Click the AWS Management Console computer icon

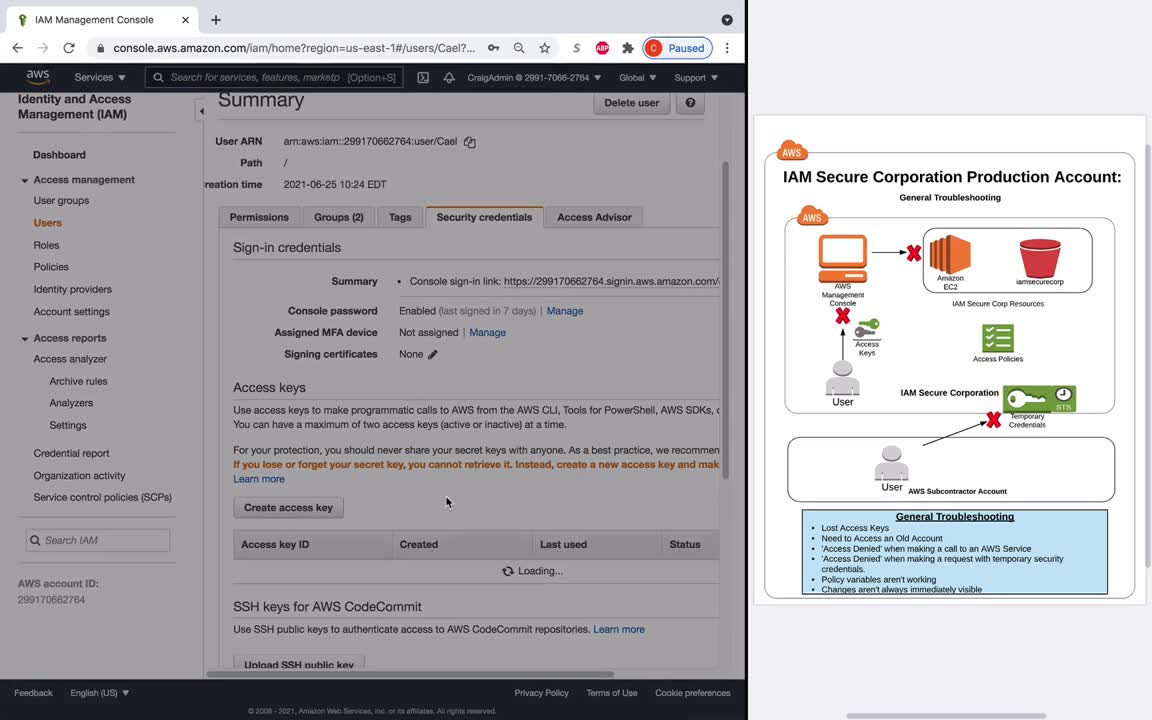[x=843, y=259]
